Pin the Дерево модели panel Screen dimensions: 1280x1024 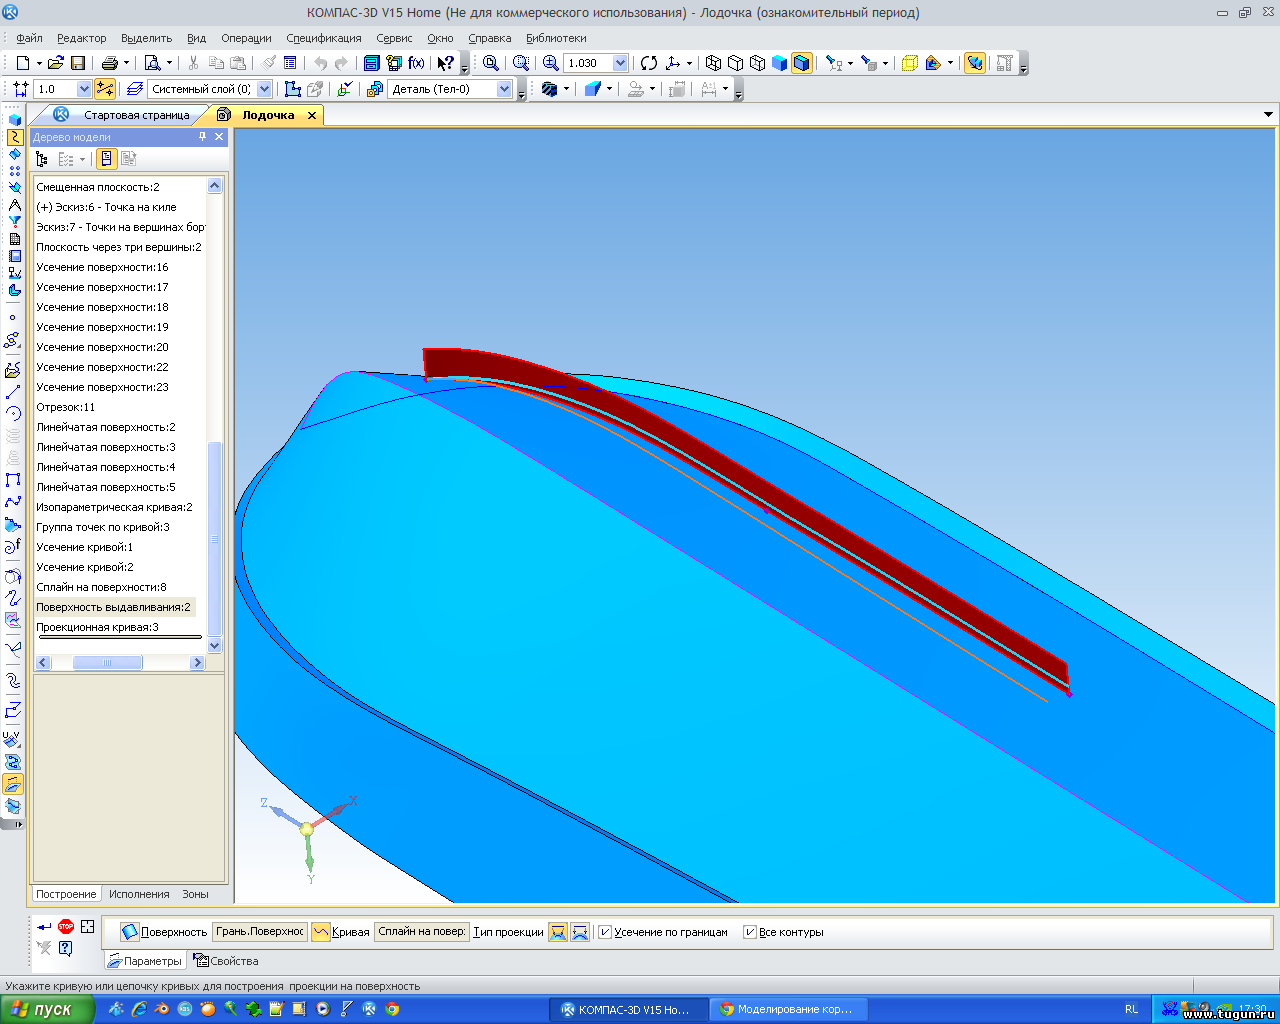click(203, 137)
